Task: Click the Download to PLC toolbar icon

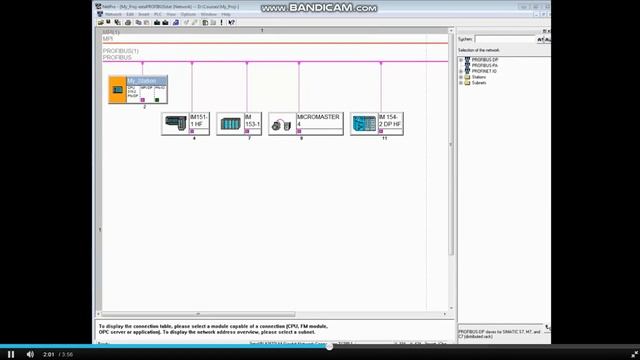Action: point(157,22)
